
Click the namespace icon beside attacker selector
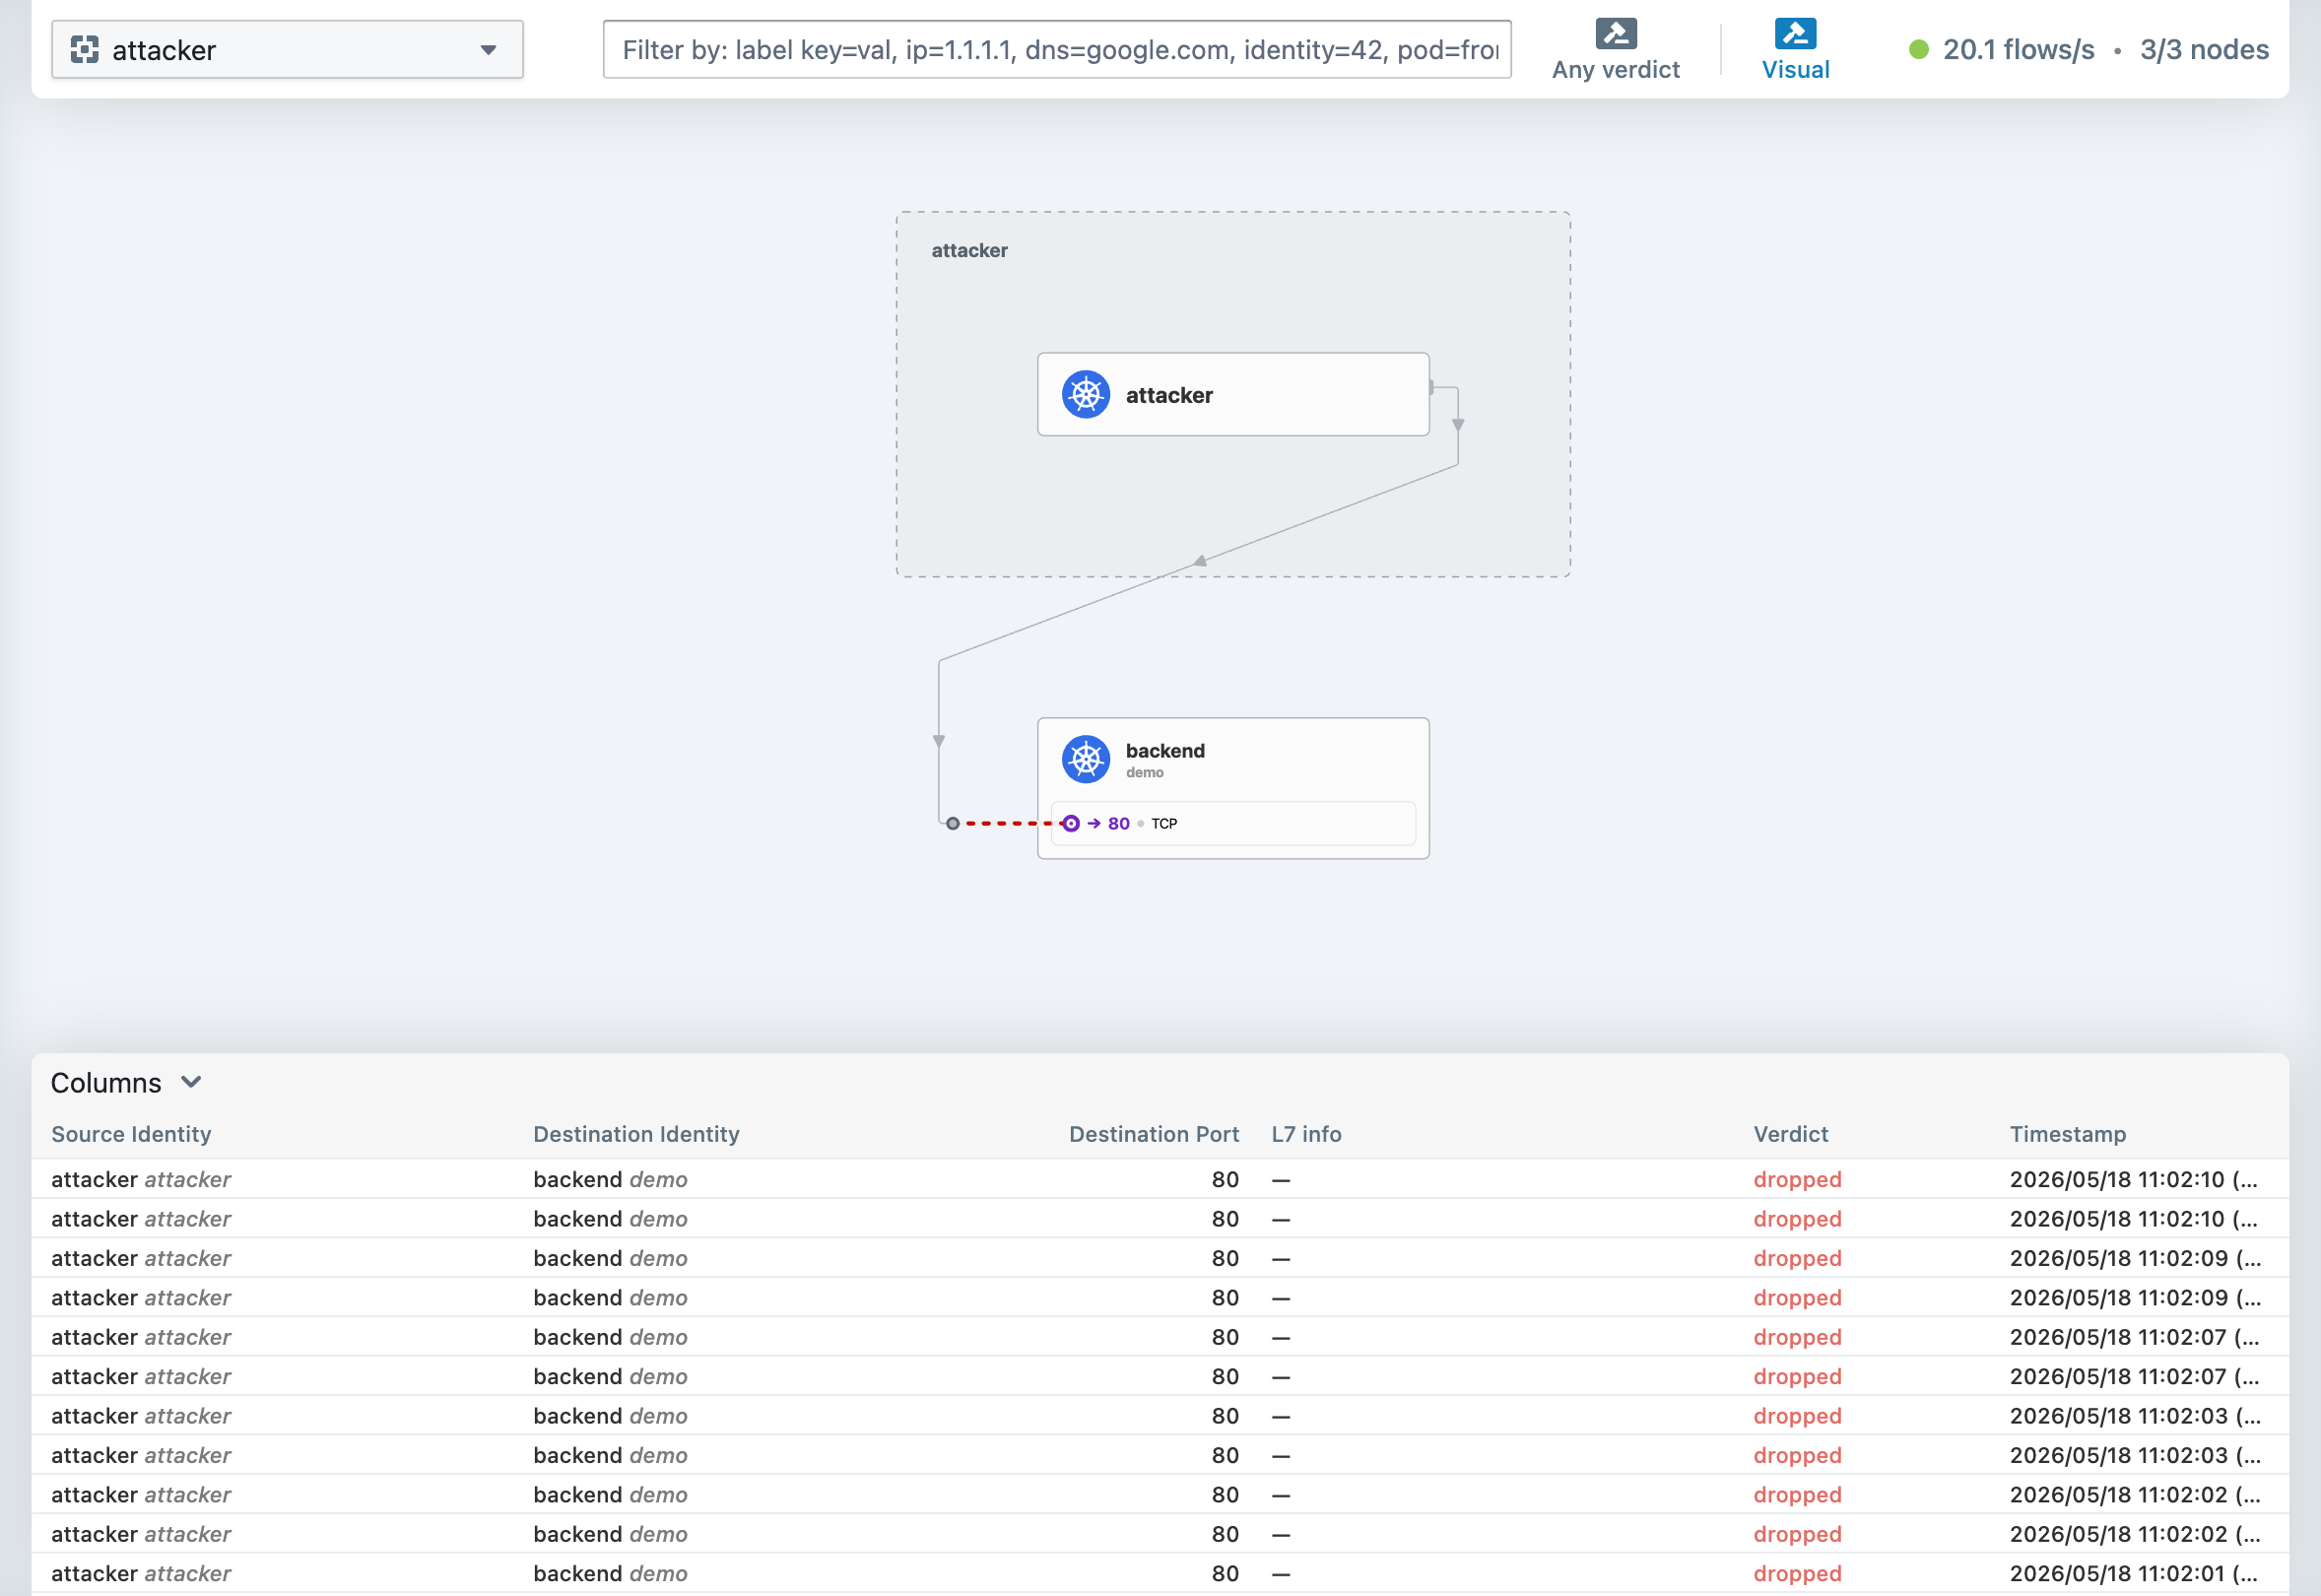pyautogui.click(x=85, y=49)
